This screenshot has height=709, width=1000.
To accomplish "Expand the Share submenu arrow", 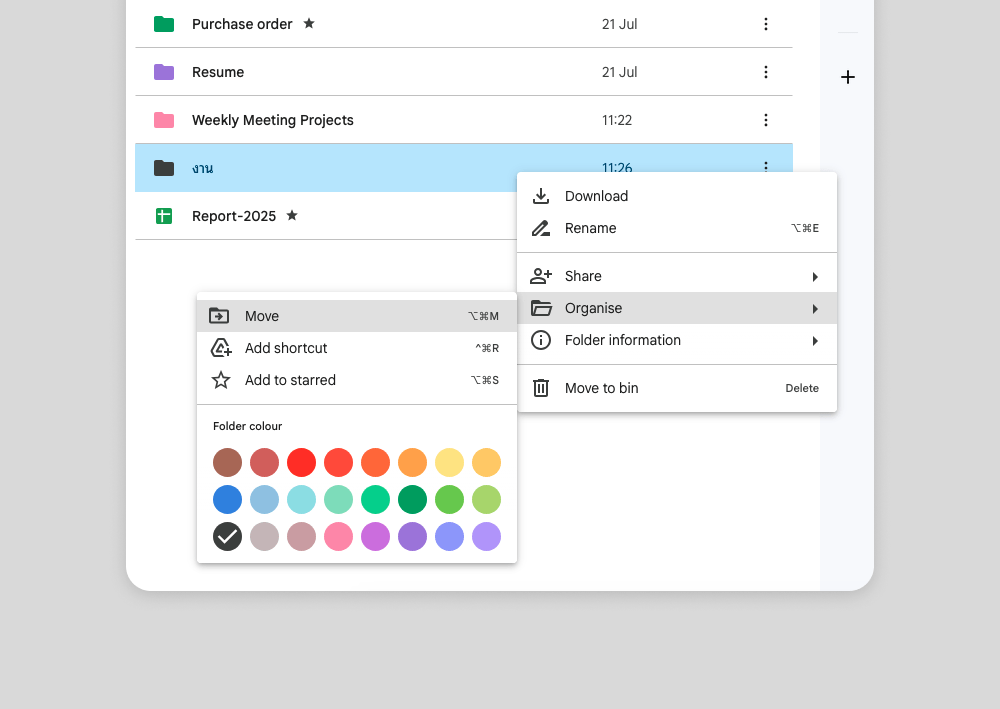I will [815, 277].
